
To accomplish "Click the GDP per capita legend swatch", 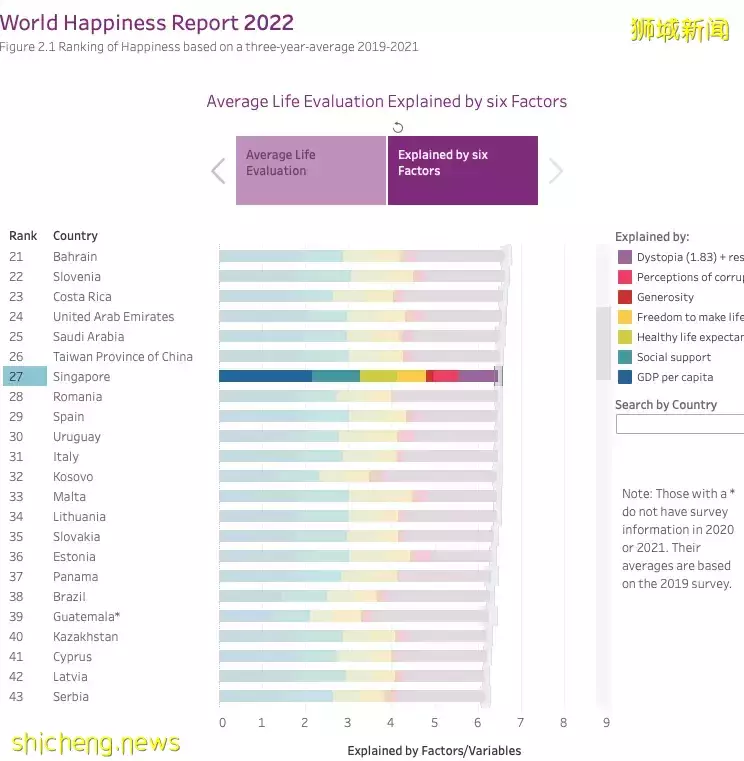I will (625, 377).
